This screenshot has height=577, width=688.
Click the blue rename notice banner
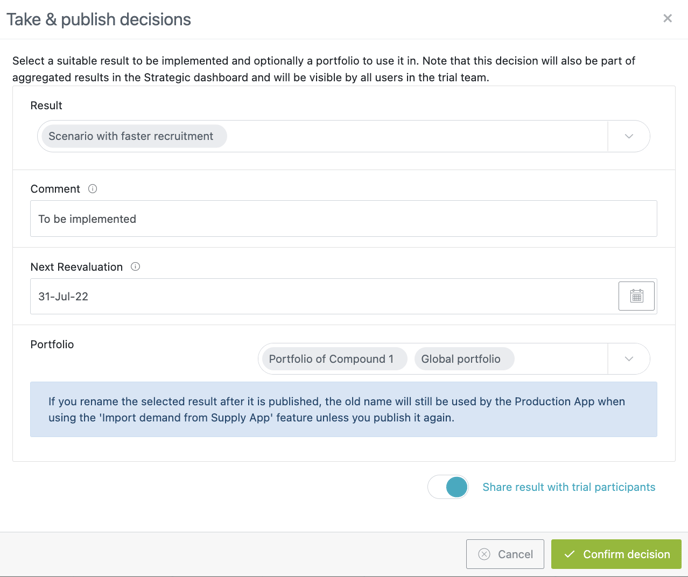pos(343,409)
